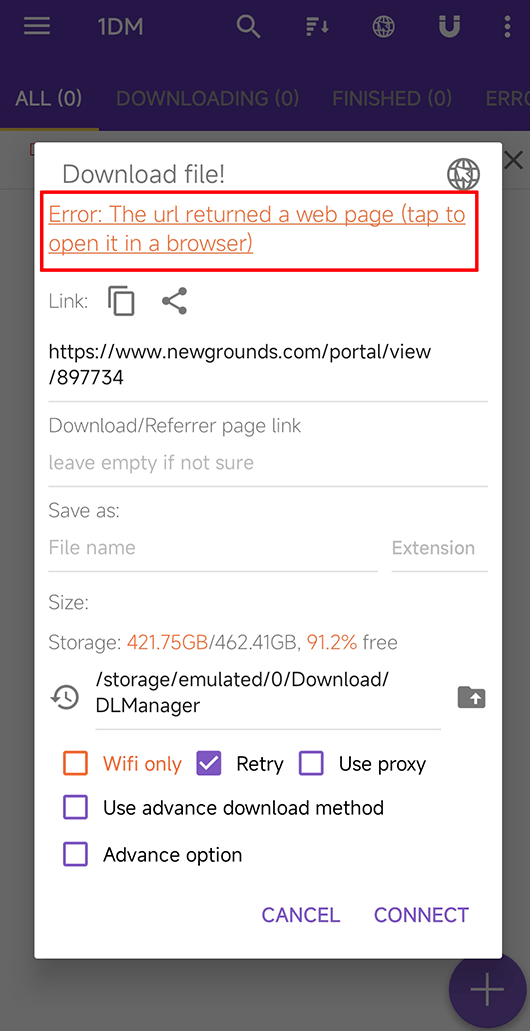Expand Advance option settings
Screen dimensions: 530x1031
[76, 855]
